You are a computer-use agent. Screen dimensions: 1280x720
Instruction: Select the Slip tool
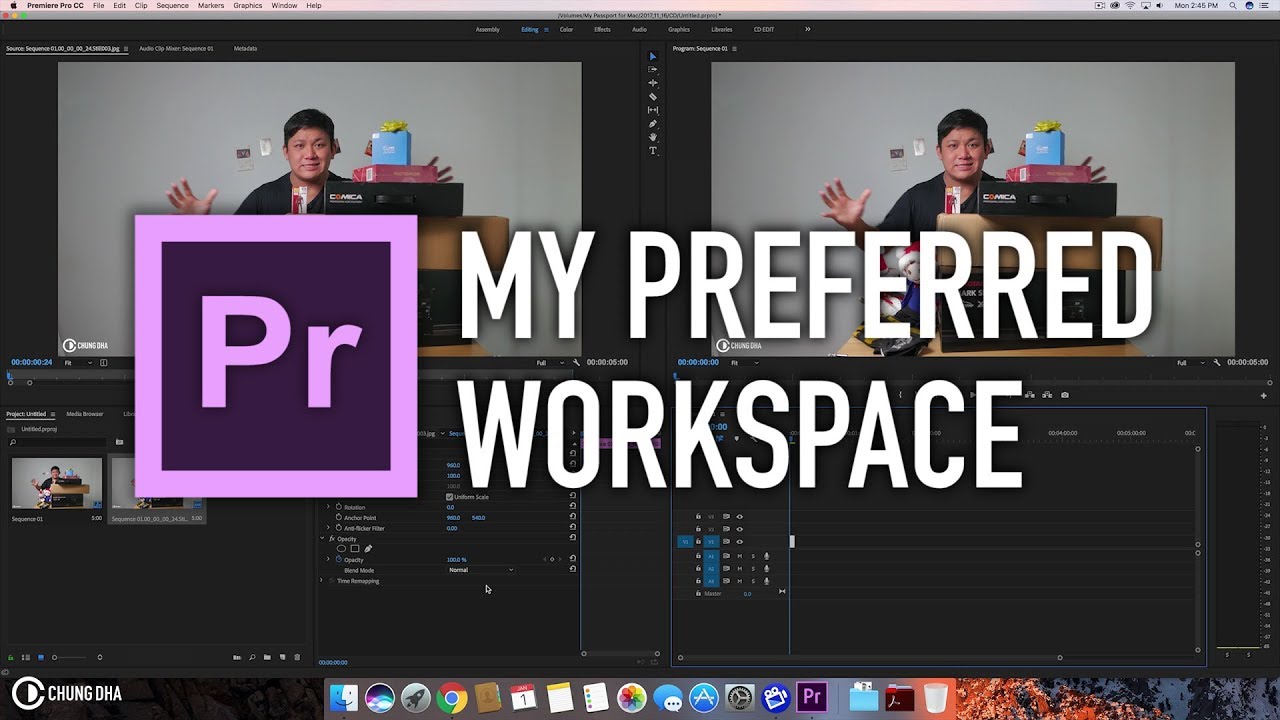click(653, 110)
